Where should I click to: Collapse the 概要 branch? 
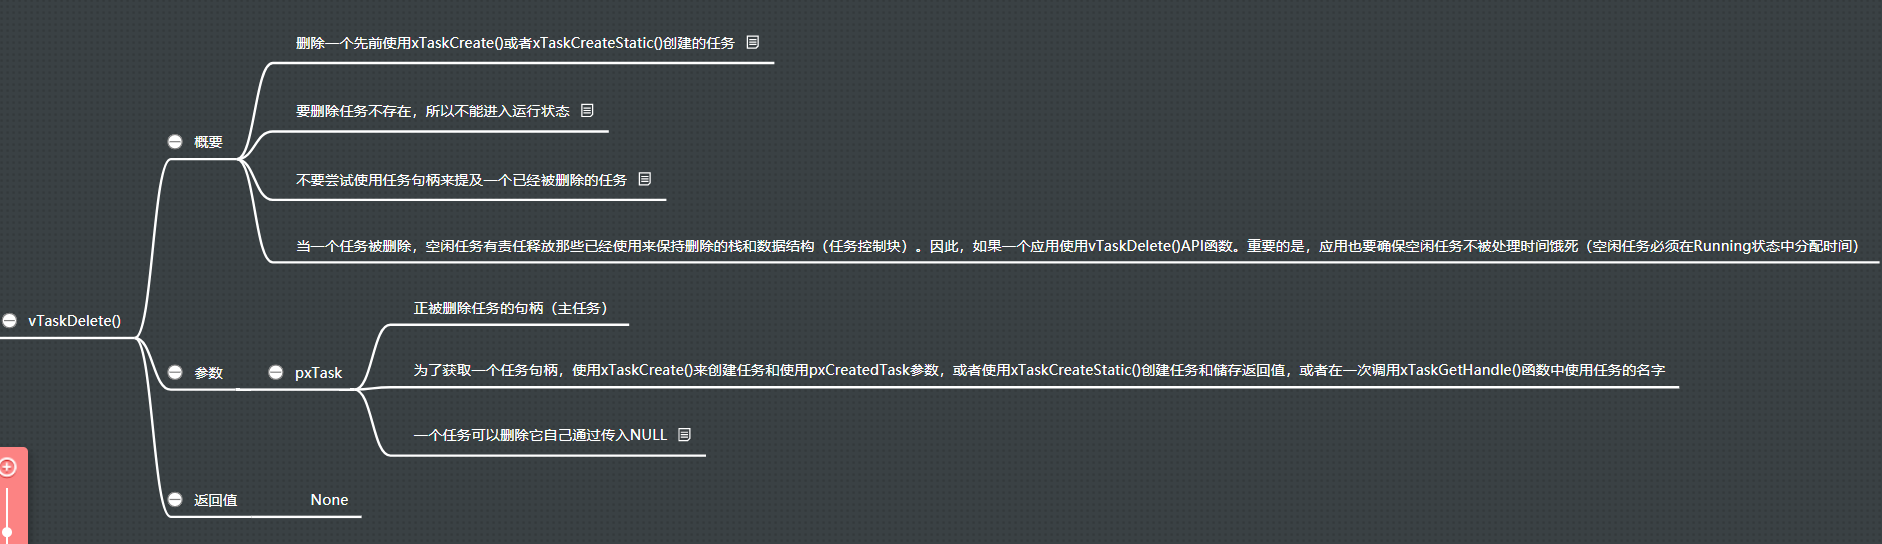[x=175, y=142]
